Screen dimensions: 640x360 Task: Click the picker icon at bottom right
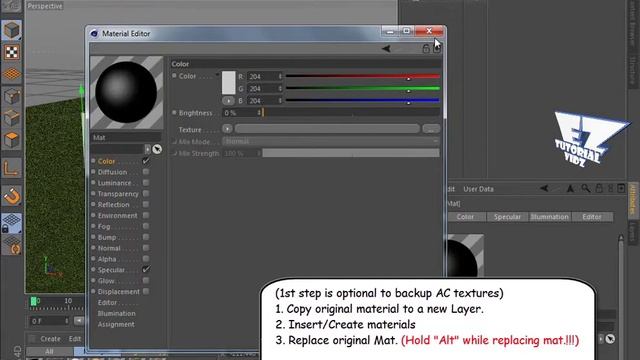610,339
